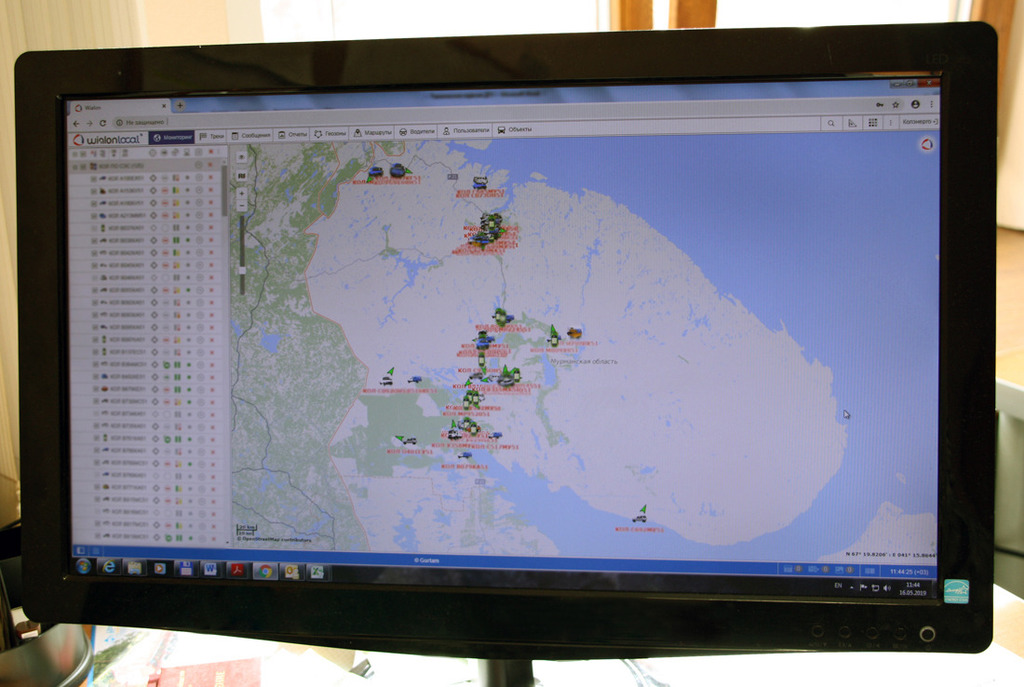Show hidden tray icons arrow

(x=852, y=588)
